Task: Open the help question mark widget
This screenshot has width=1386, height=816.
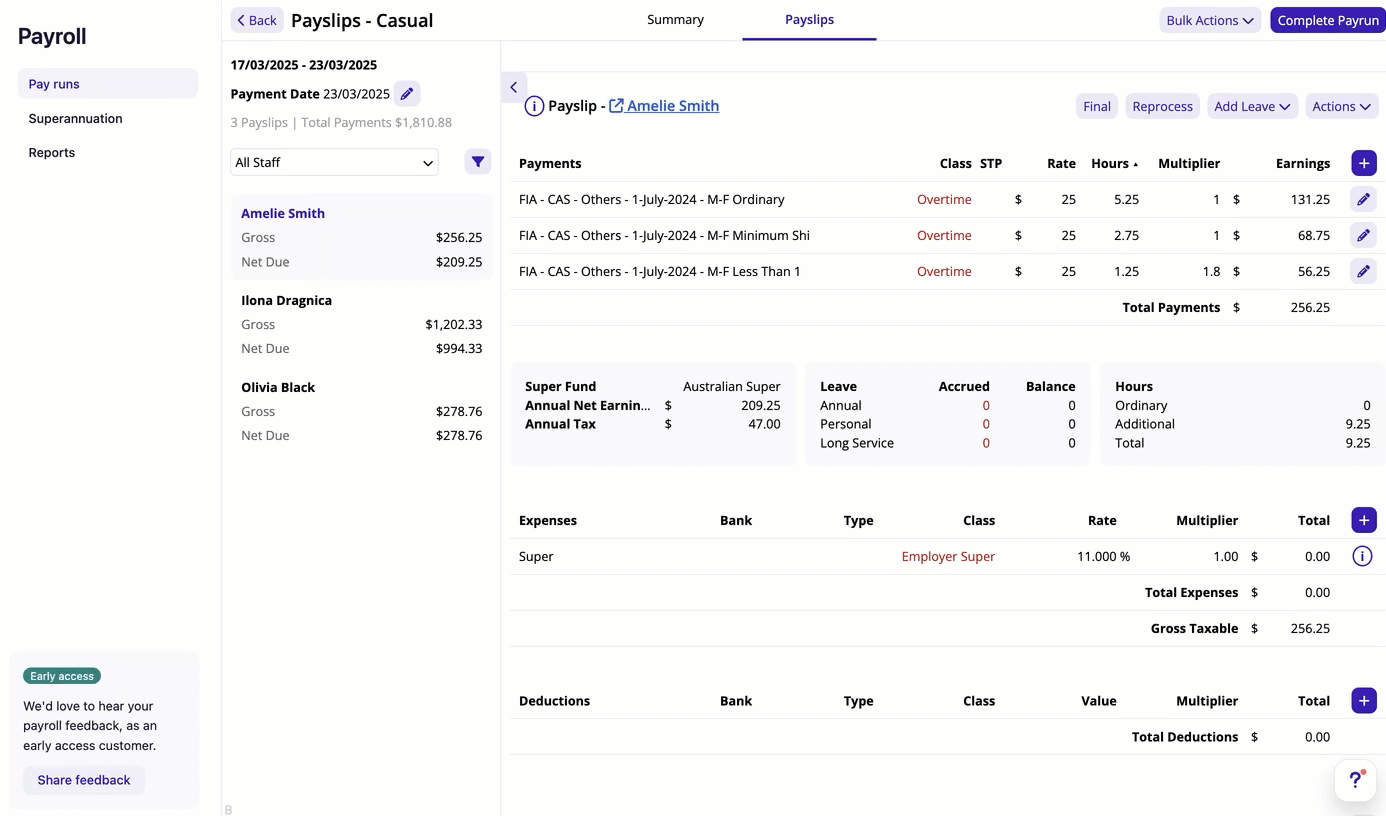Action: tap(1356, 780)
